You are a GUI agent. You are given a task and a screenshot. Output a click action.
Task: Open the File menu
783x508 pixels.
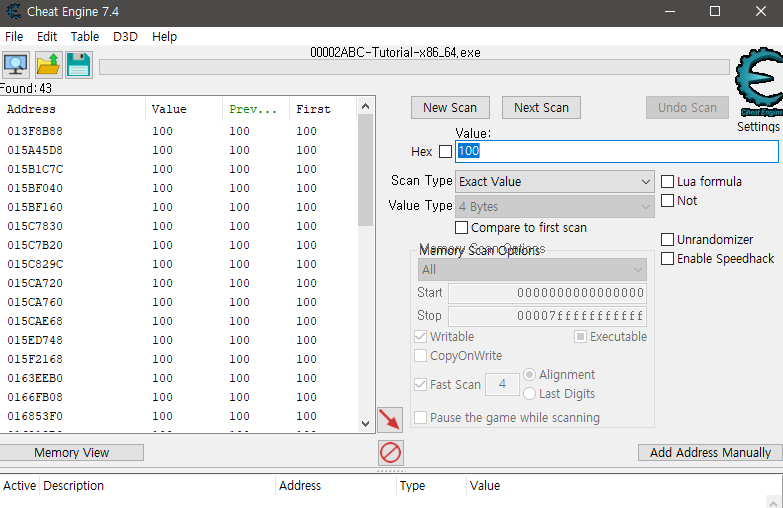click(x=14, y=36)
